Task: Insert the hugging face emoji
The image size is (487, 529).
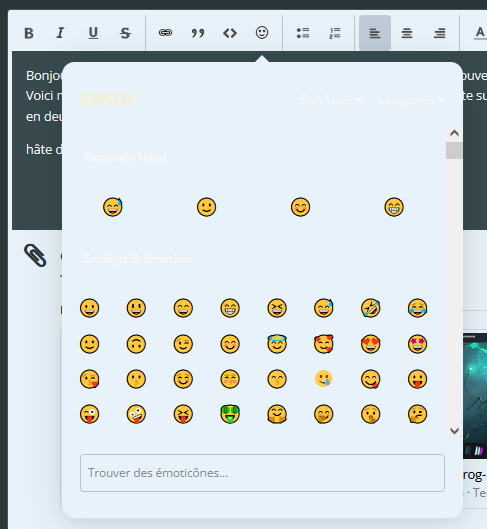Action: (277, 414)
